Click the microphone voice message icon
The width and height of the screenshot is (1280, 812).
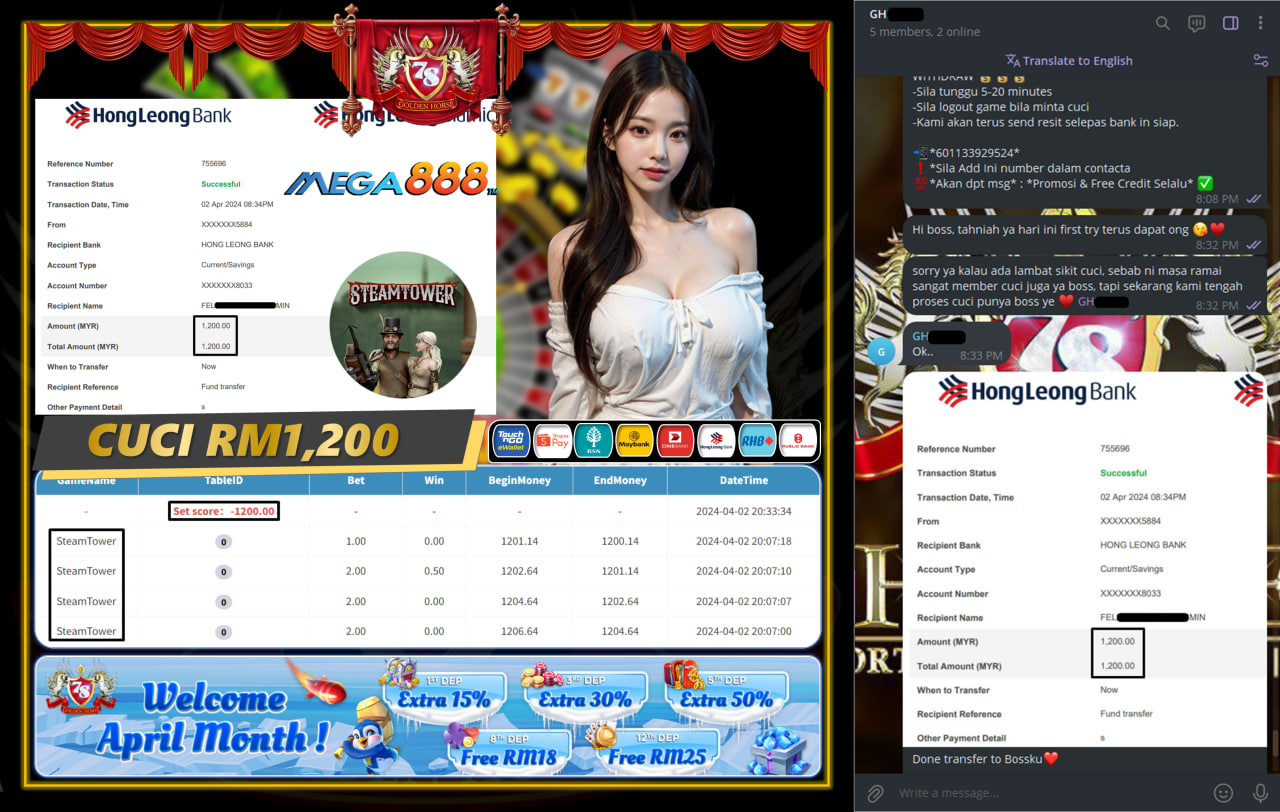pyautogui.click(x=1260, y=793)
